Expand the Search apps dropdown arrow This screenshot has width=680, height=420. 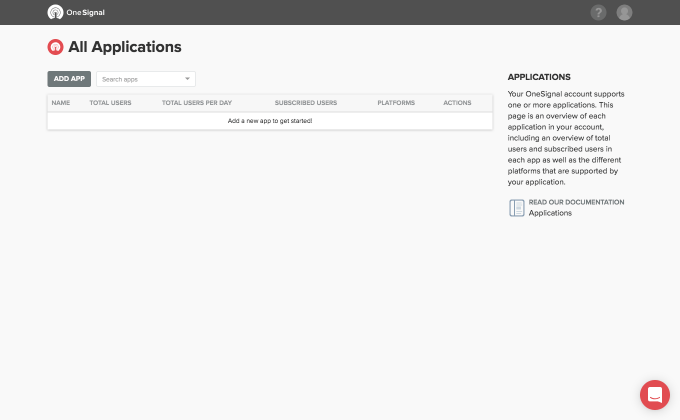187,79
